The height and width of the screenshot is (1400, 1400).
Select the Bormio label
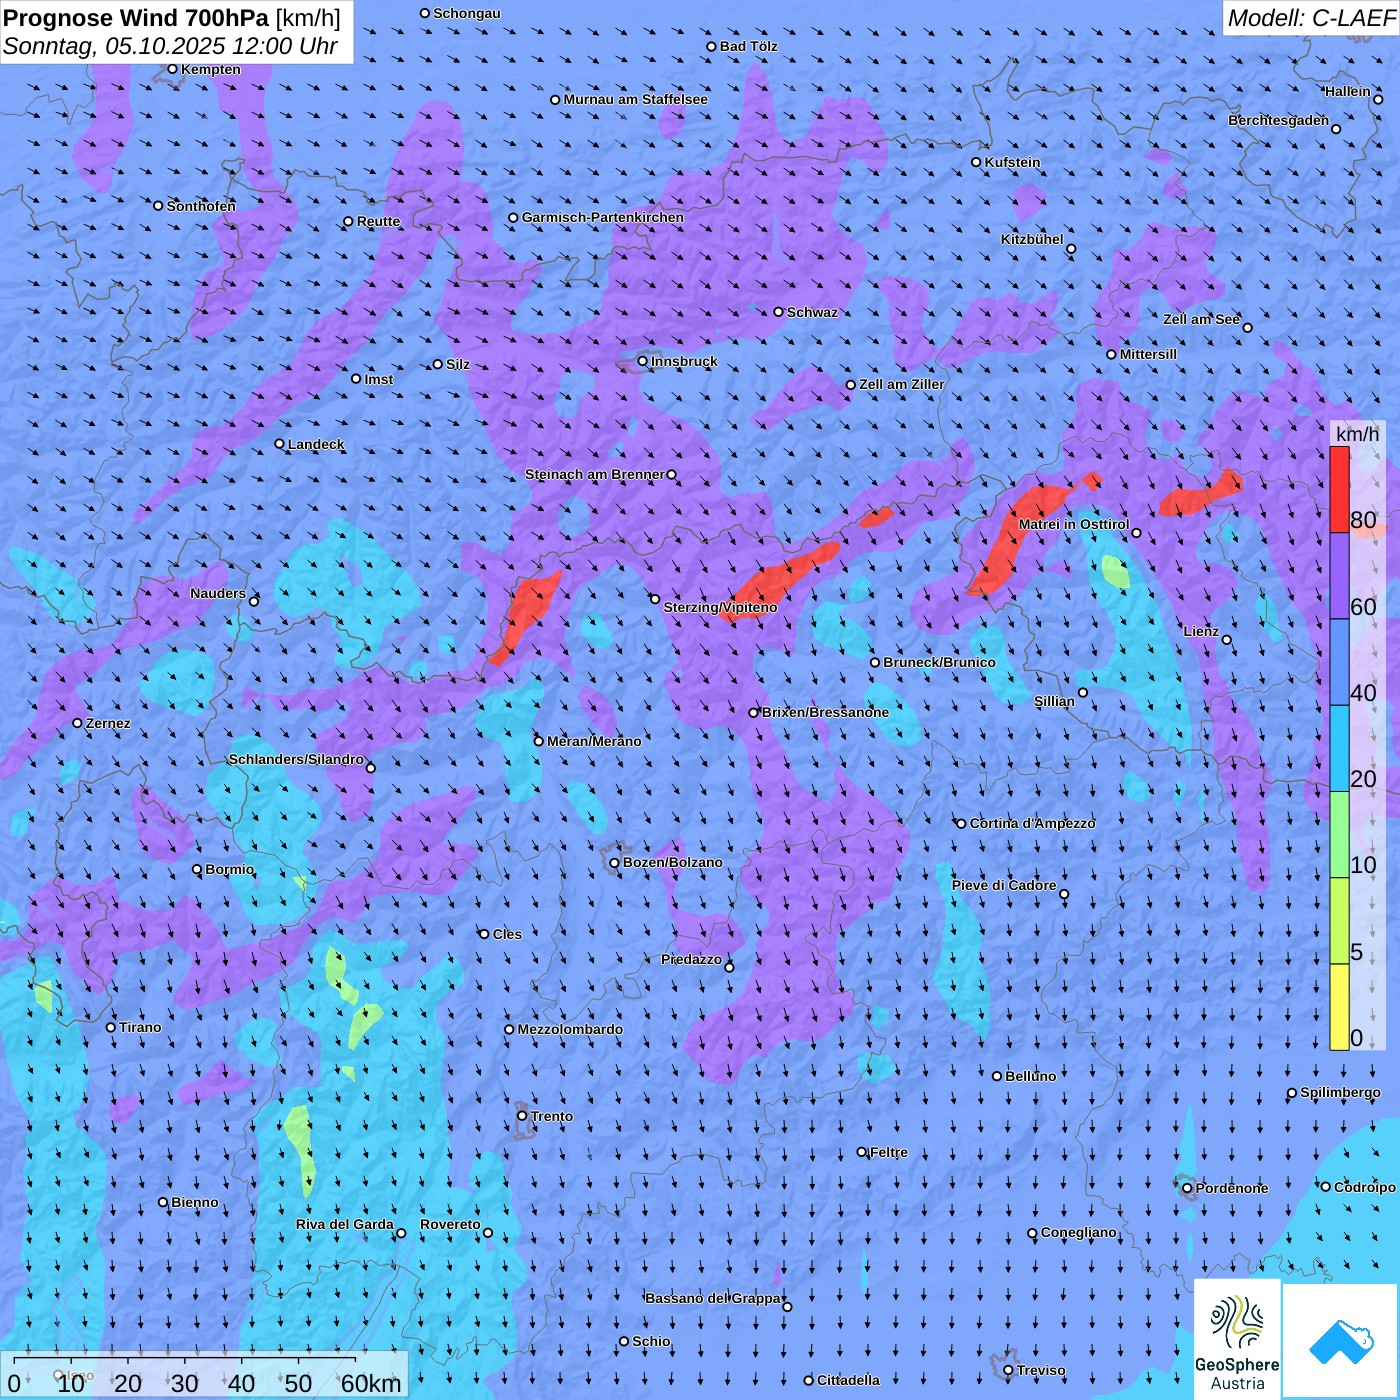(230, 869)
